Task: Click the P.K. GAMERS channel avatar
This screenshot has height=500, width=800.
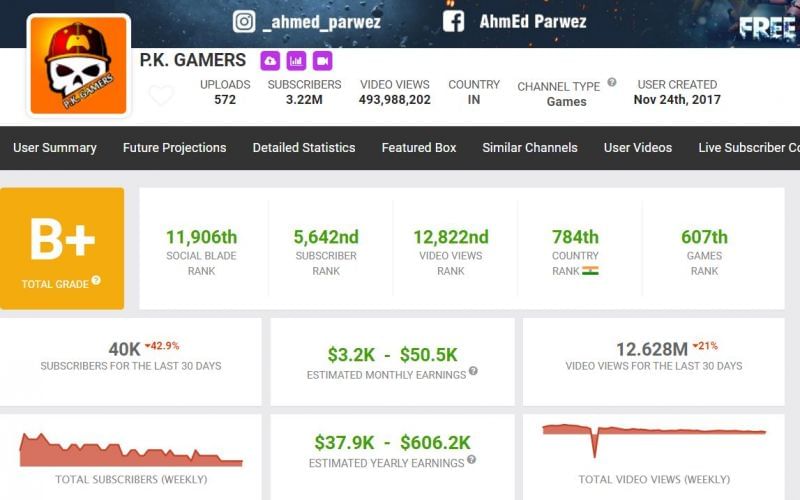Action: [x=78, y=66]
